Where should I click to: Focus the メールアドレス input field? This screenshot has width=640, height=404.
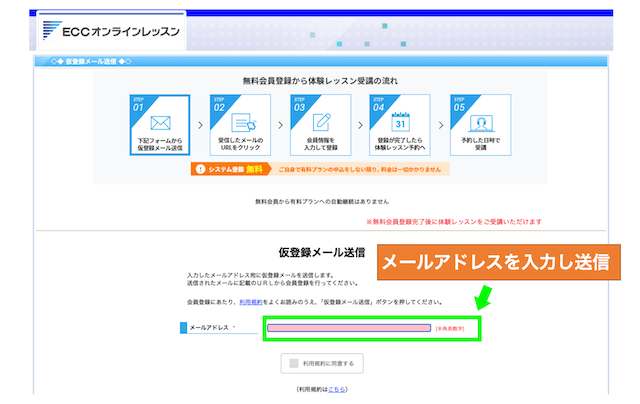click(349, 328)
